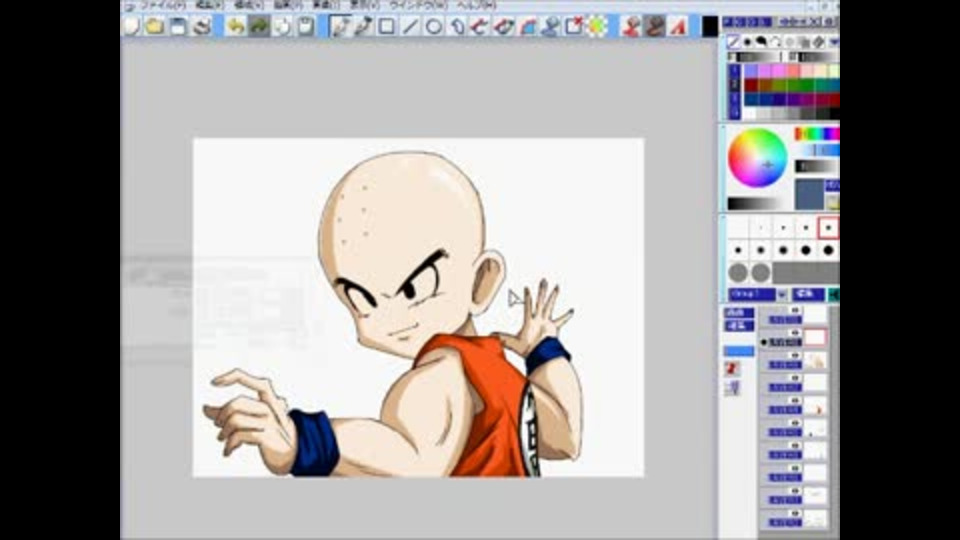
Task: Click the black foreground color box in toolbar
Action: [x=710, y=26]
